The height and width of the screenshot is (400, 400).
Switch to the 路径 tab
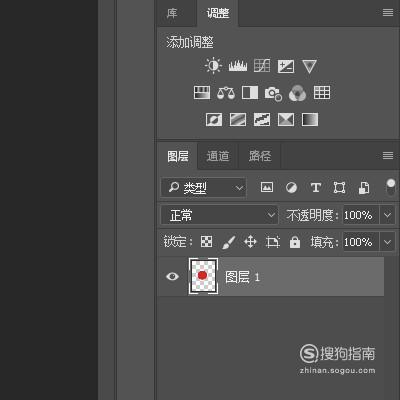pyautogui.click(x=260, y=156)
